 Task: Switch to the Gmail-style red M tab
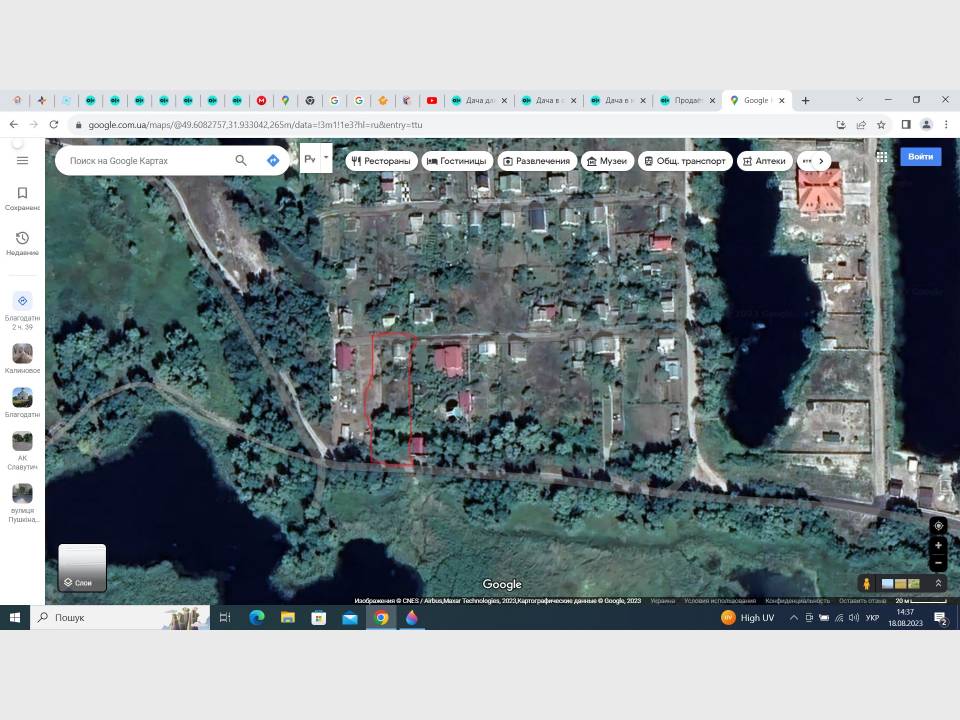[x=261, y=100]
